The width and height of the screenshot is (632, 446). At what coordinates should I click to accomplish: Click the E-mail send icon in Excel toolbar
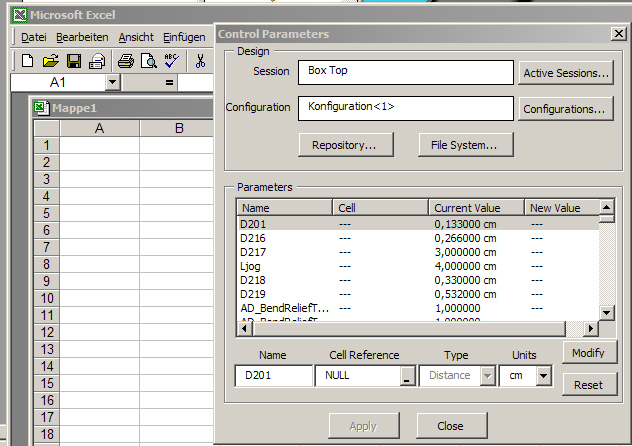[97, 61]
